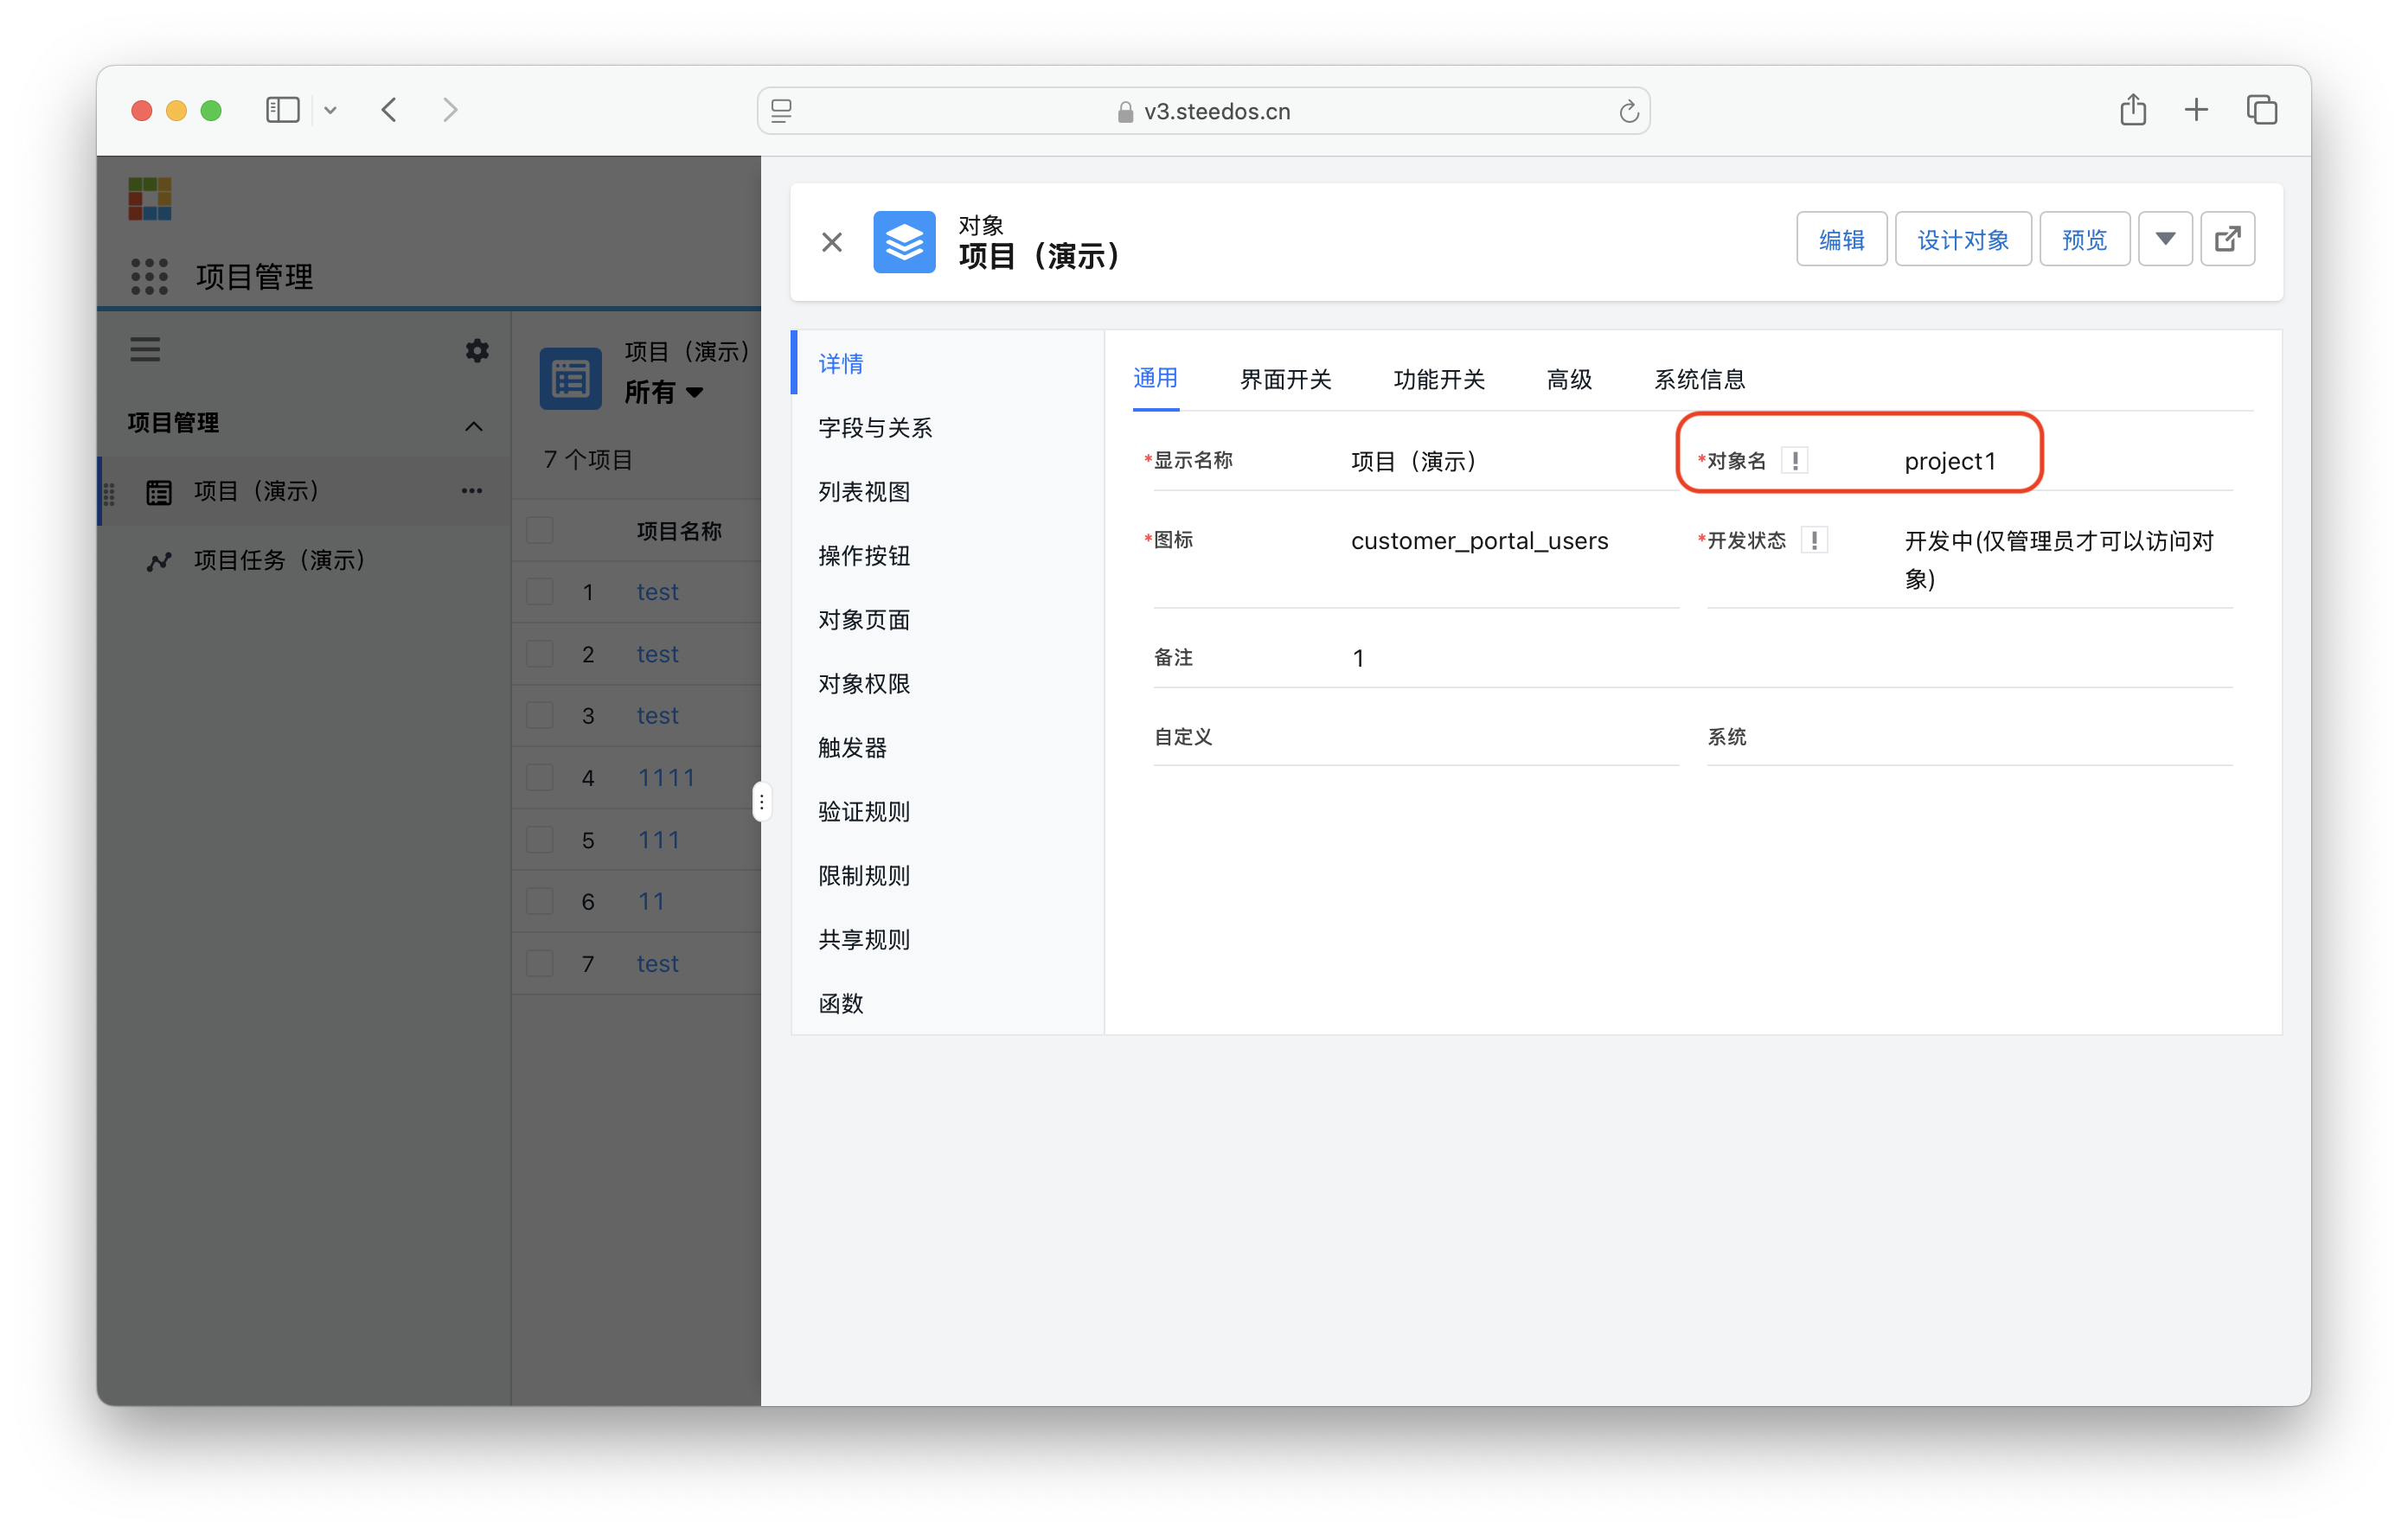Click the 设计对象 button
2408x1534 pixels.
coord(1963,239)
